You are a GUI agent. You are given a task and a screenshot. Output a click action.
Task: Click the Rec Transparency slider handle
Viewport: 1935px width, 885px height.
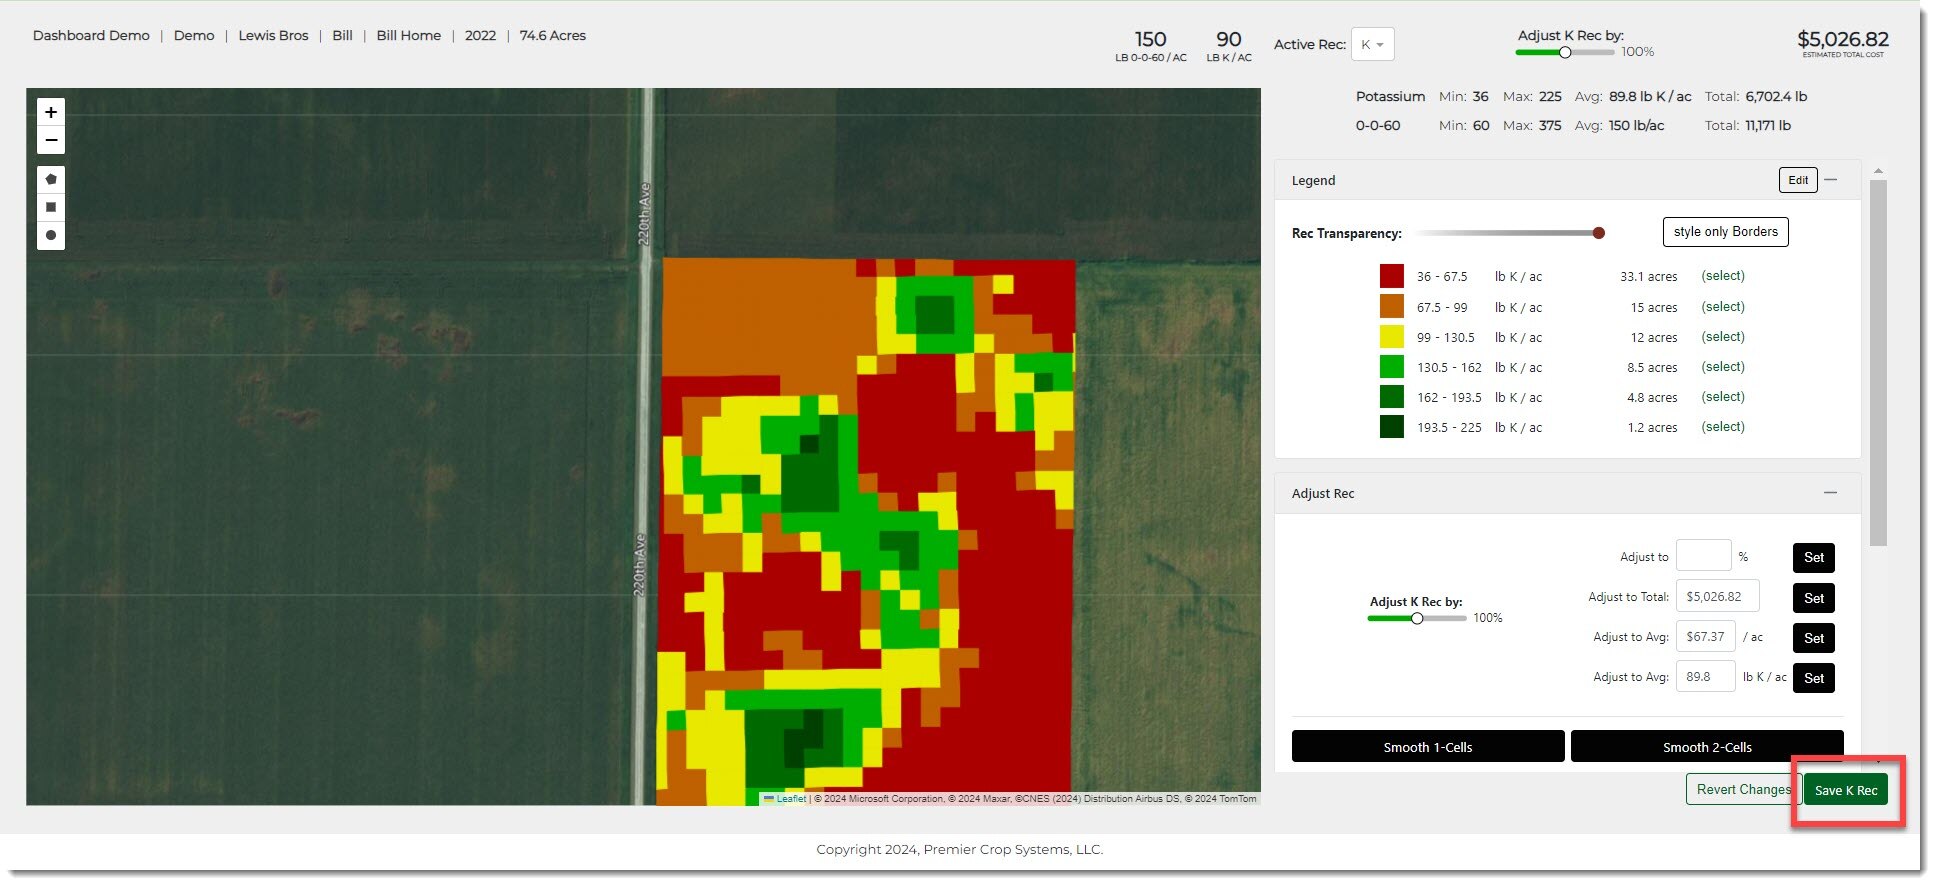pos(1598,233)
